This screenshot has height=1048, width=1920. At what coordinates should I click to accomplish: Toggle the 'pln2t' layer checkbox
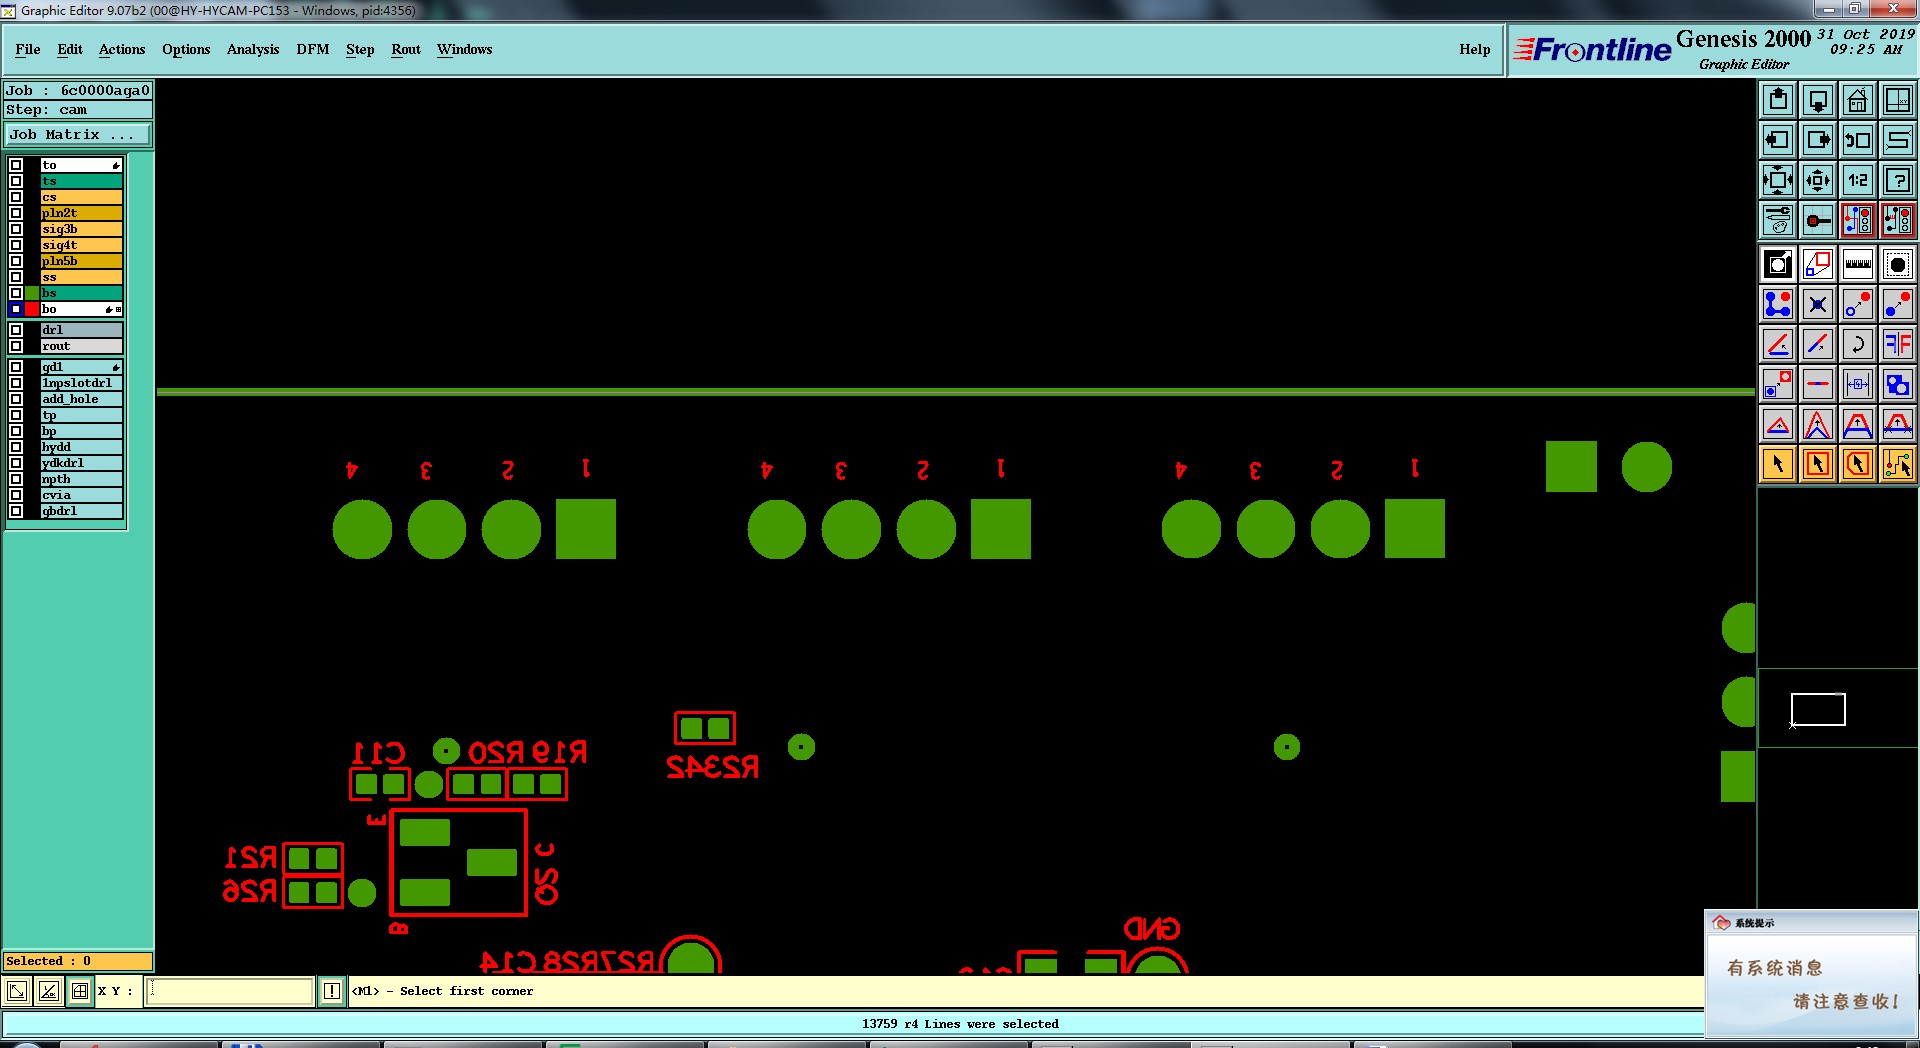click(16, 213)
